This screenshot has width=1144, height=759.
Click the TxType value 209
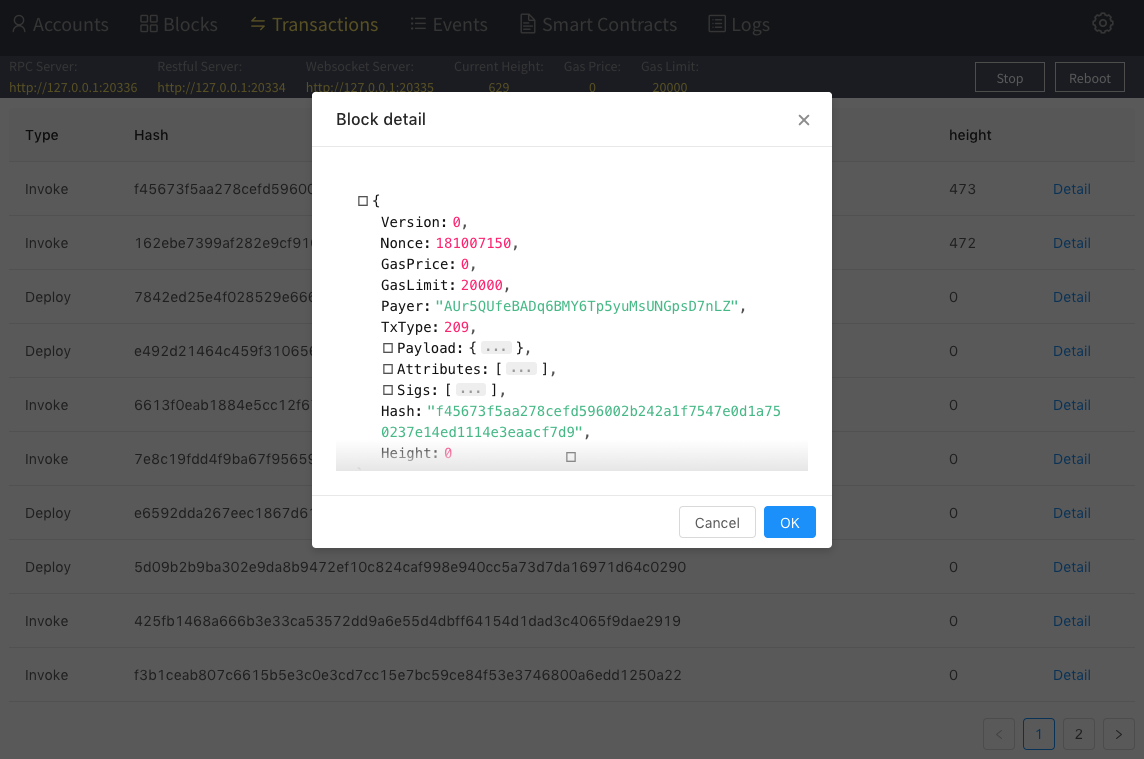[457, 328]
